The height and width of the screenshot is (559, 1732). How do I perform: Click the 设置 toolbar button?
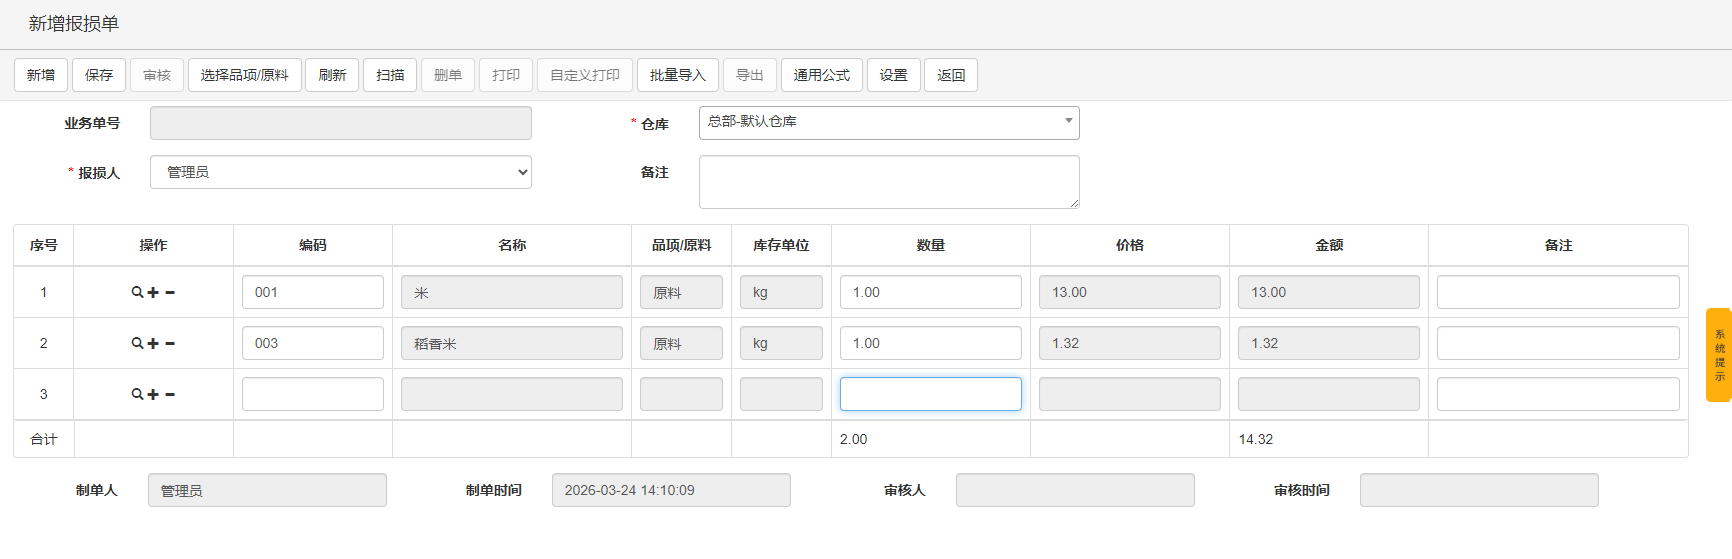(893, 75)
